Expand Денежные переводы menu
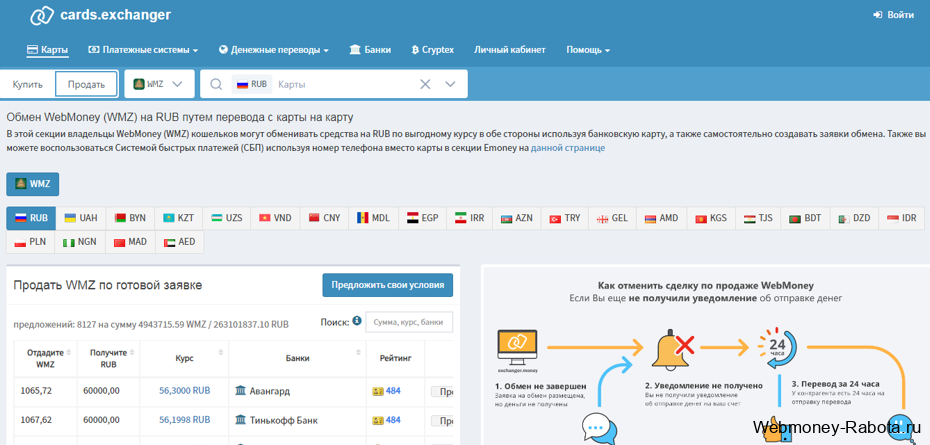The image size is (930, 445). [x=273, y=50]
